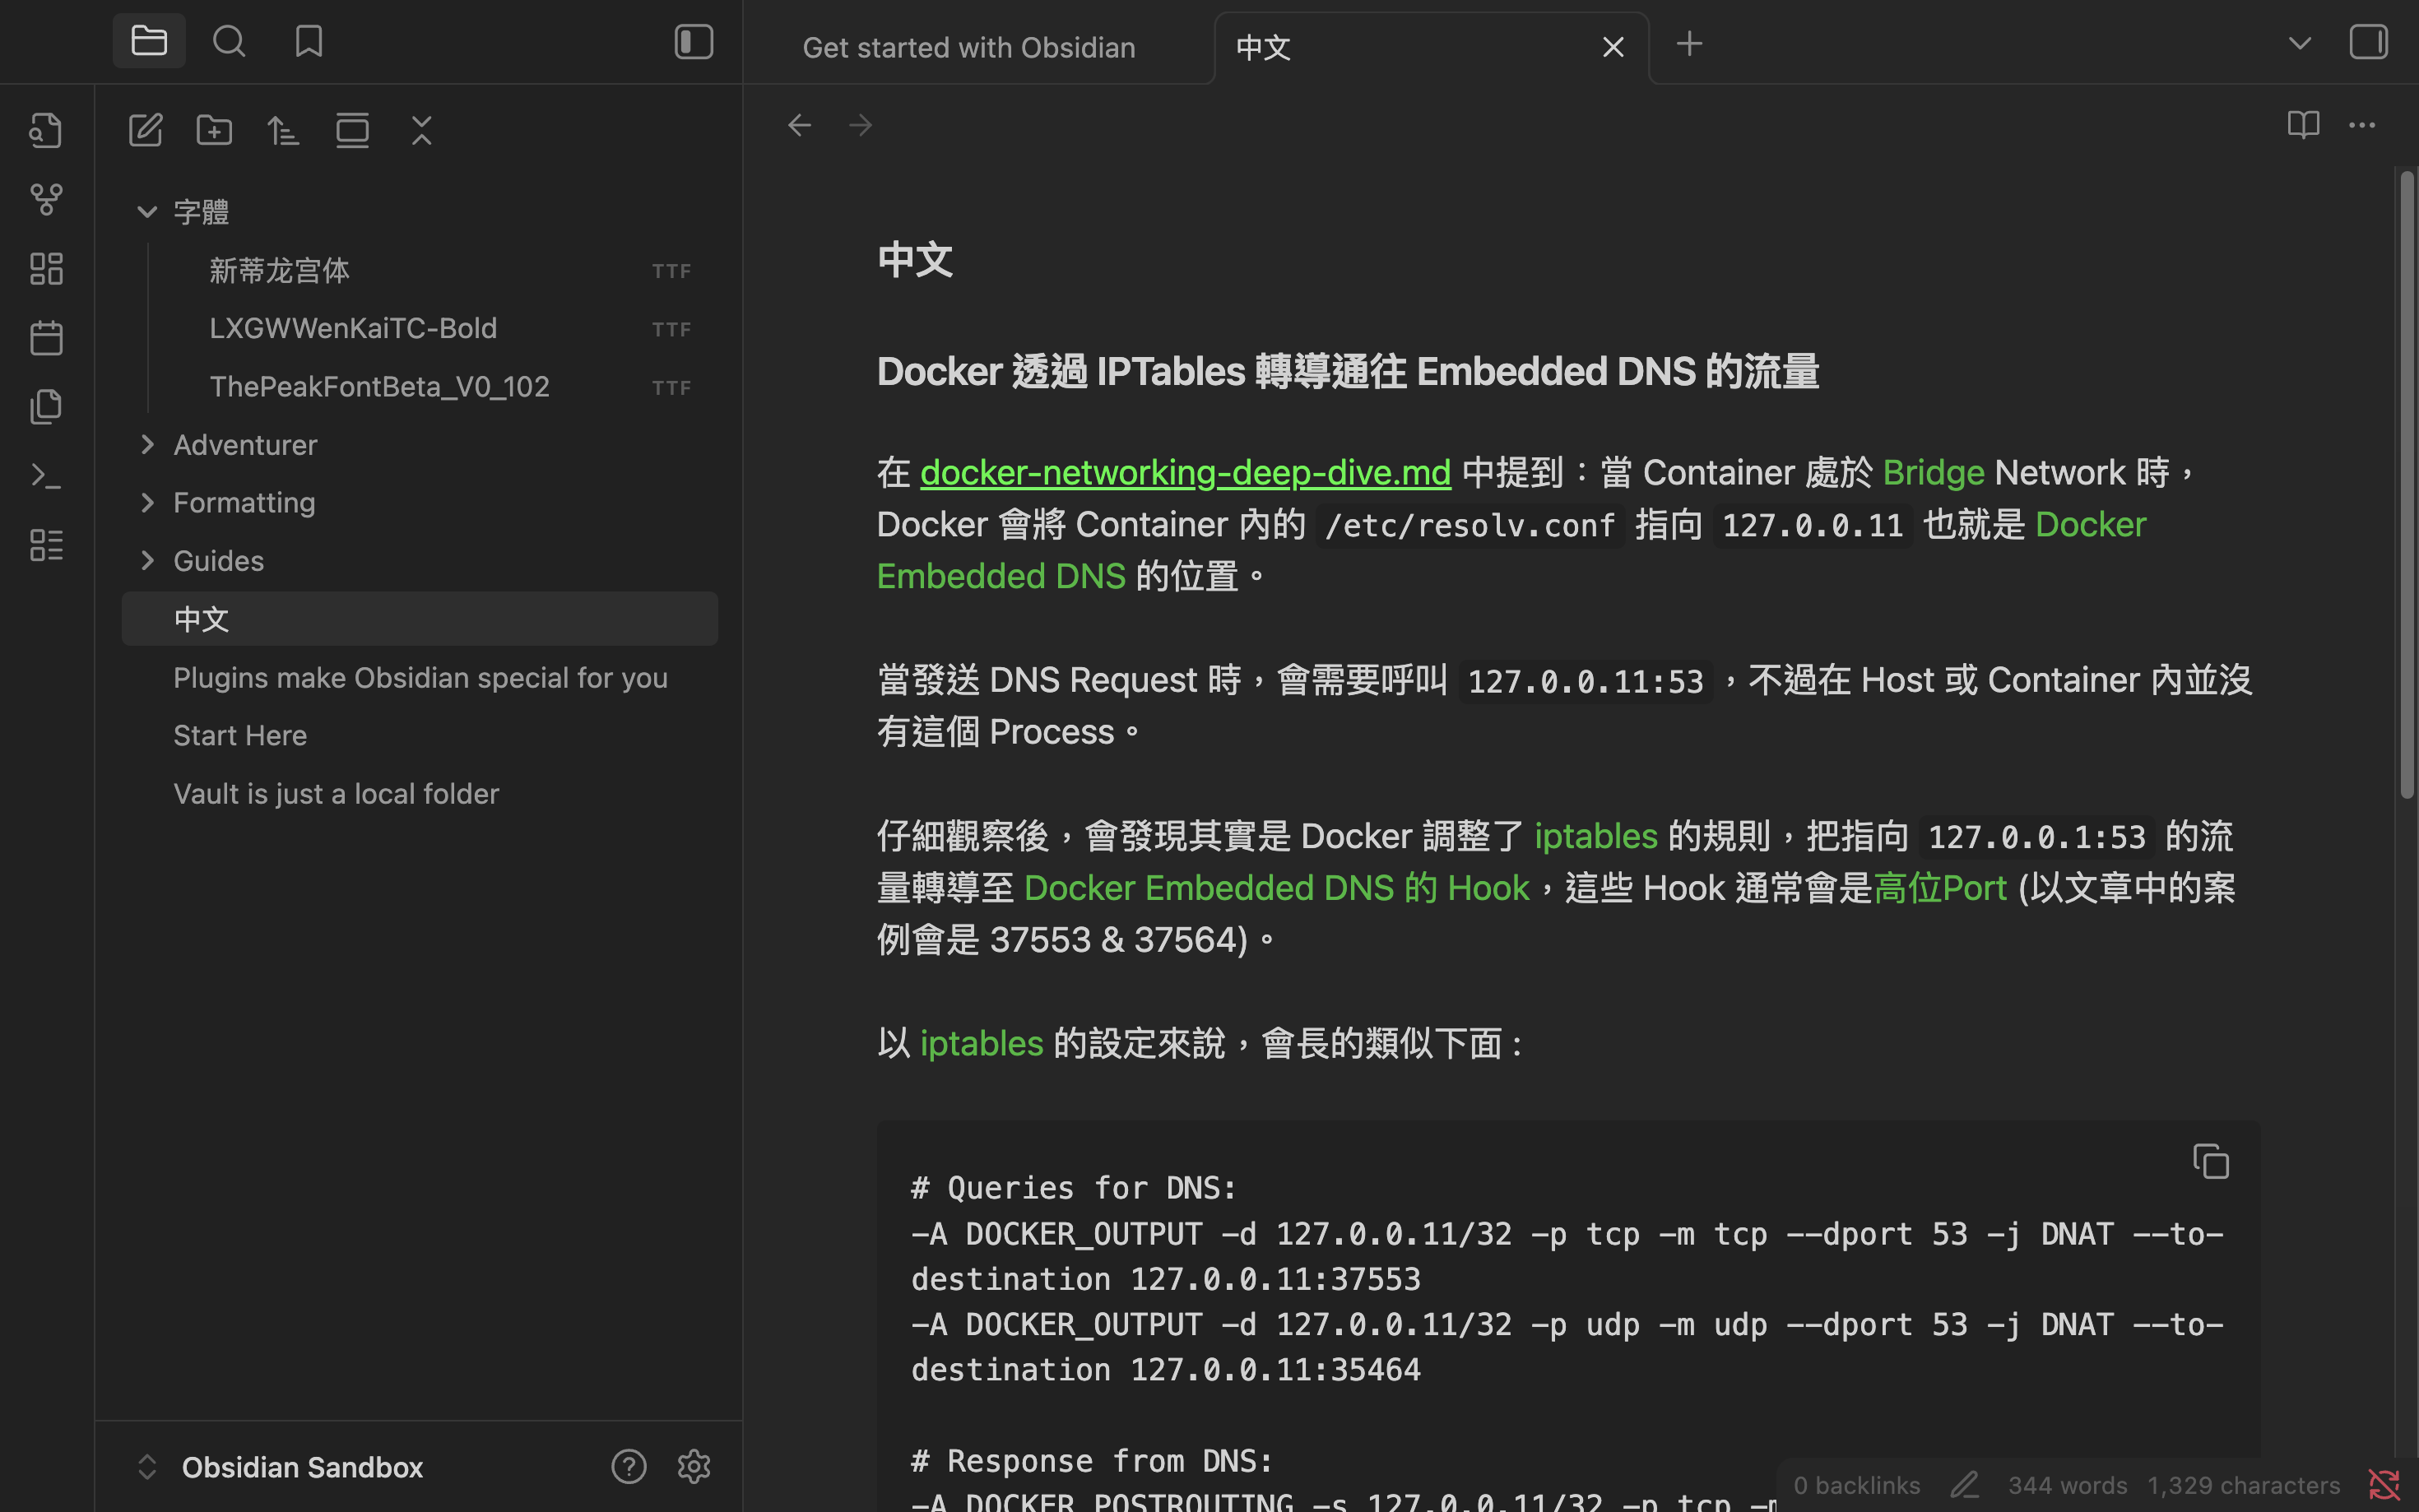This screenshot has width=2419, height=1512.
Task: Copy the iptables code block
Action: click(2210, 1161)
